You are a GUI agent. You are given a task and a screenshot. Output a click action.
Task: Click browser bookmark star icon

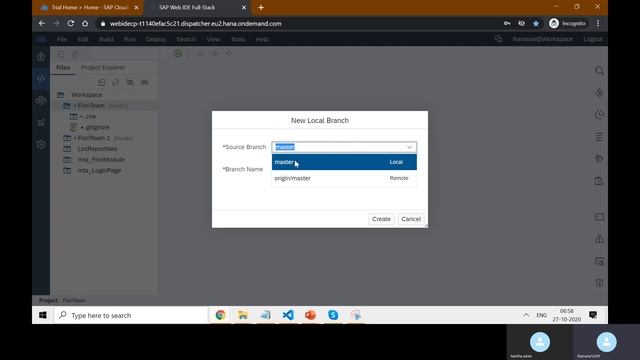(x=536, y=24)
